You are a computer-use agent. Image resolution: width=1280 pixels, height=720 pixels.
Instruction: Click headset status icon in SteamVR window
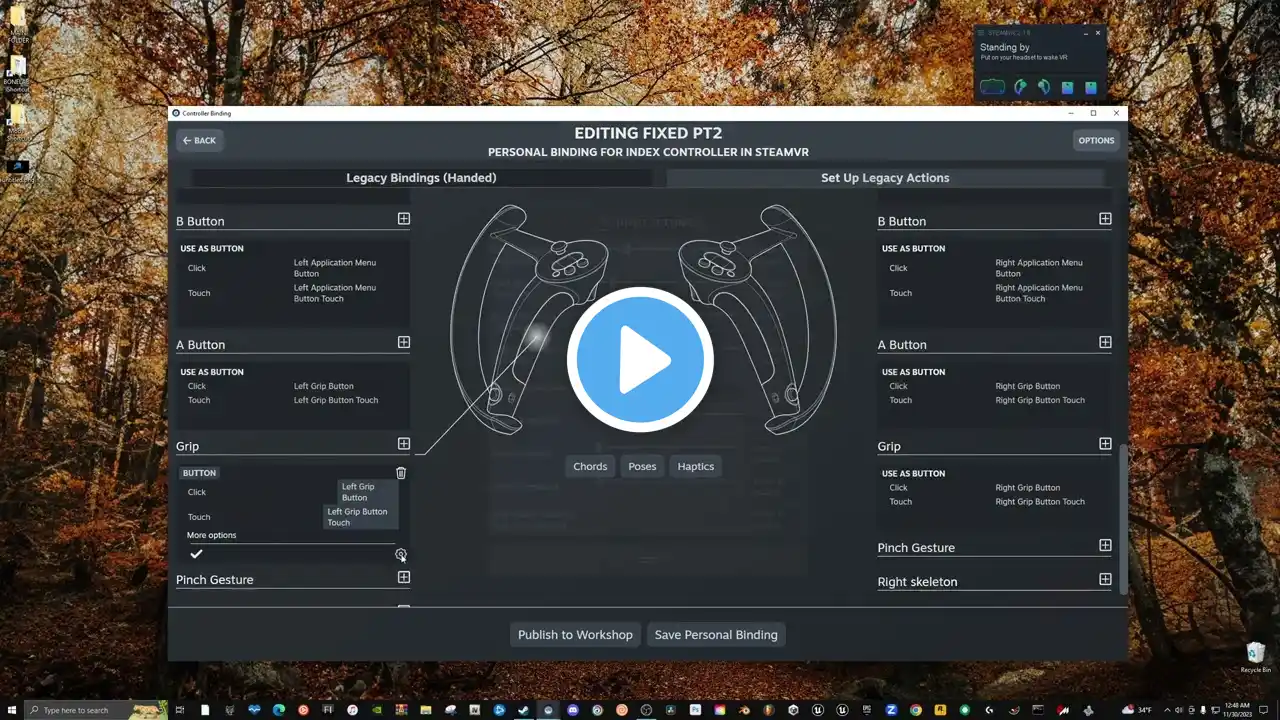click(x=992, y=87)
